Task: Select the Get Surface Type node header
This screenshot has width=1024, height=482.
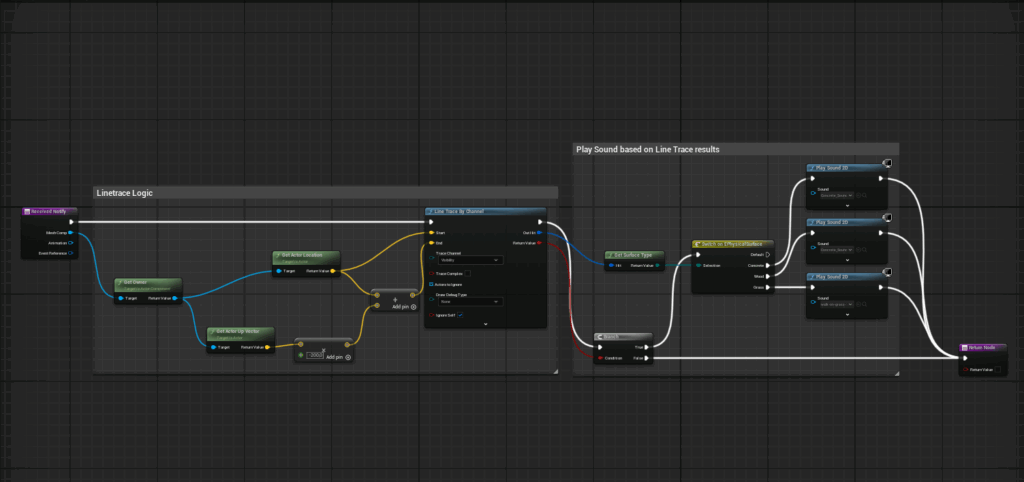Action: click(x=632, y=255)
